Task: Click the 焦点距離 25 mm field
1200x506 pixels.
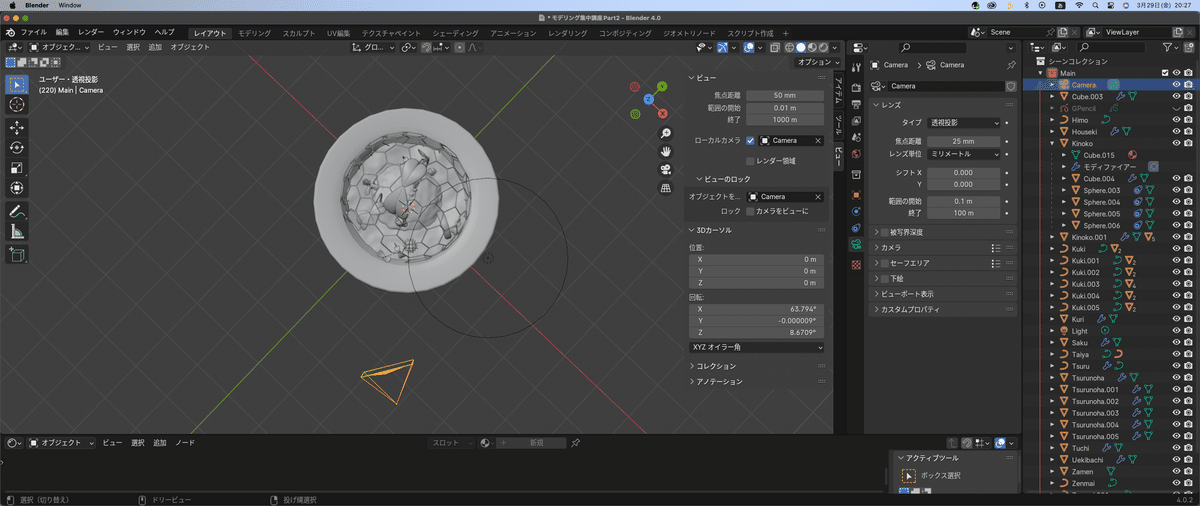Action: pos(964,141)
